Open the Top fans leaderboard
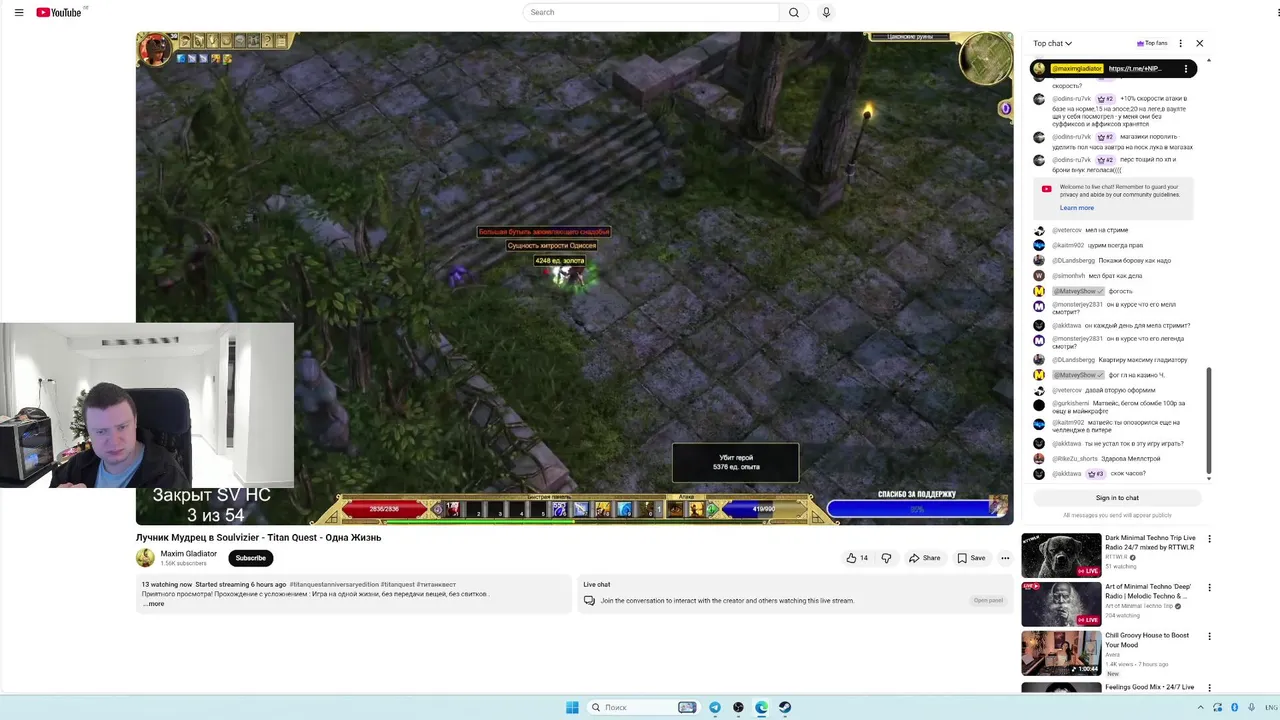1280x720 pixels. 1152,43
